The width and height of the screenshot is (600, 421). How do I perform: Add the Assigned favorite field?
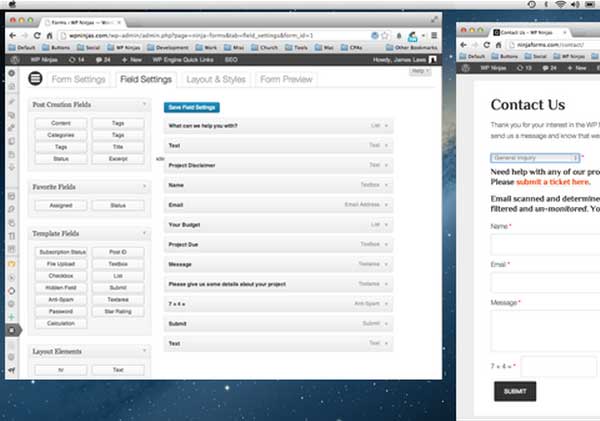(x=61, y=206)
